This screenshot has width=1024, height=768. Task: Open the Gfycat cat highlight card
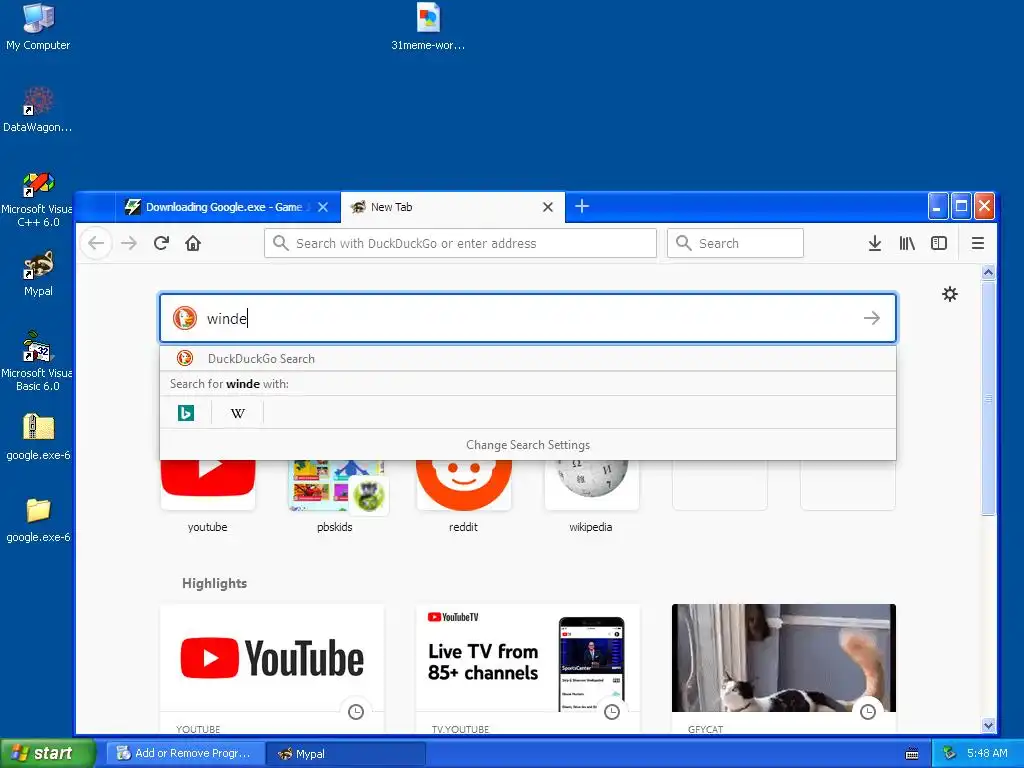784,669
